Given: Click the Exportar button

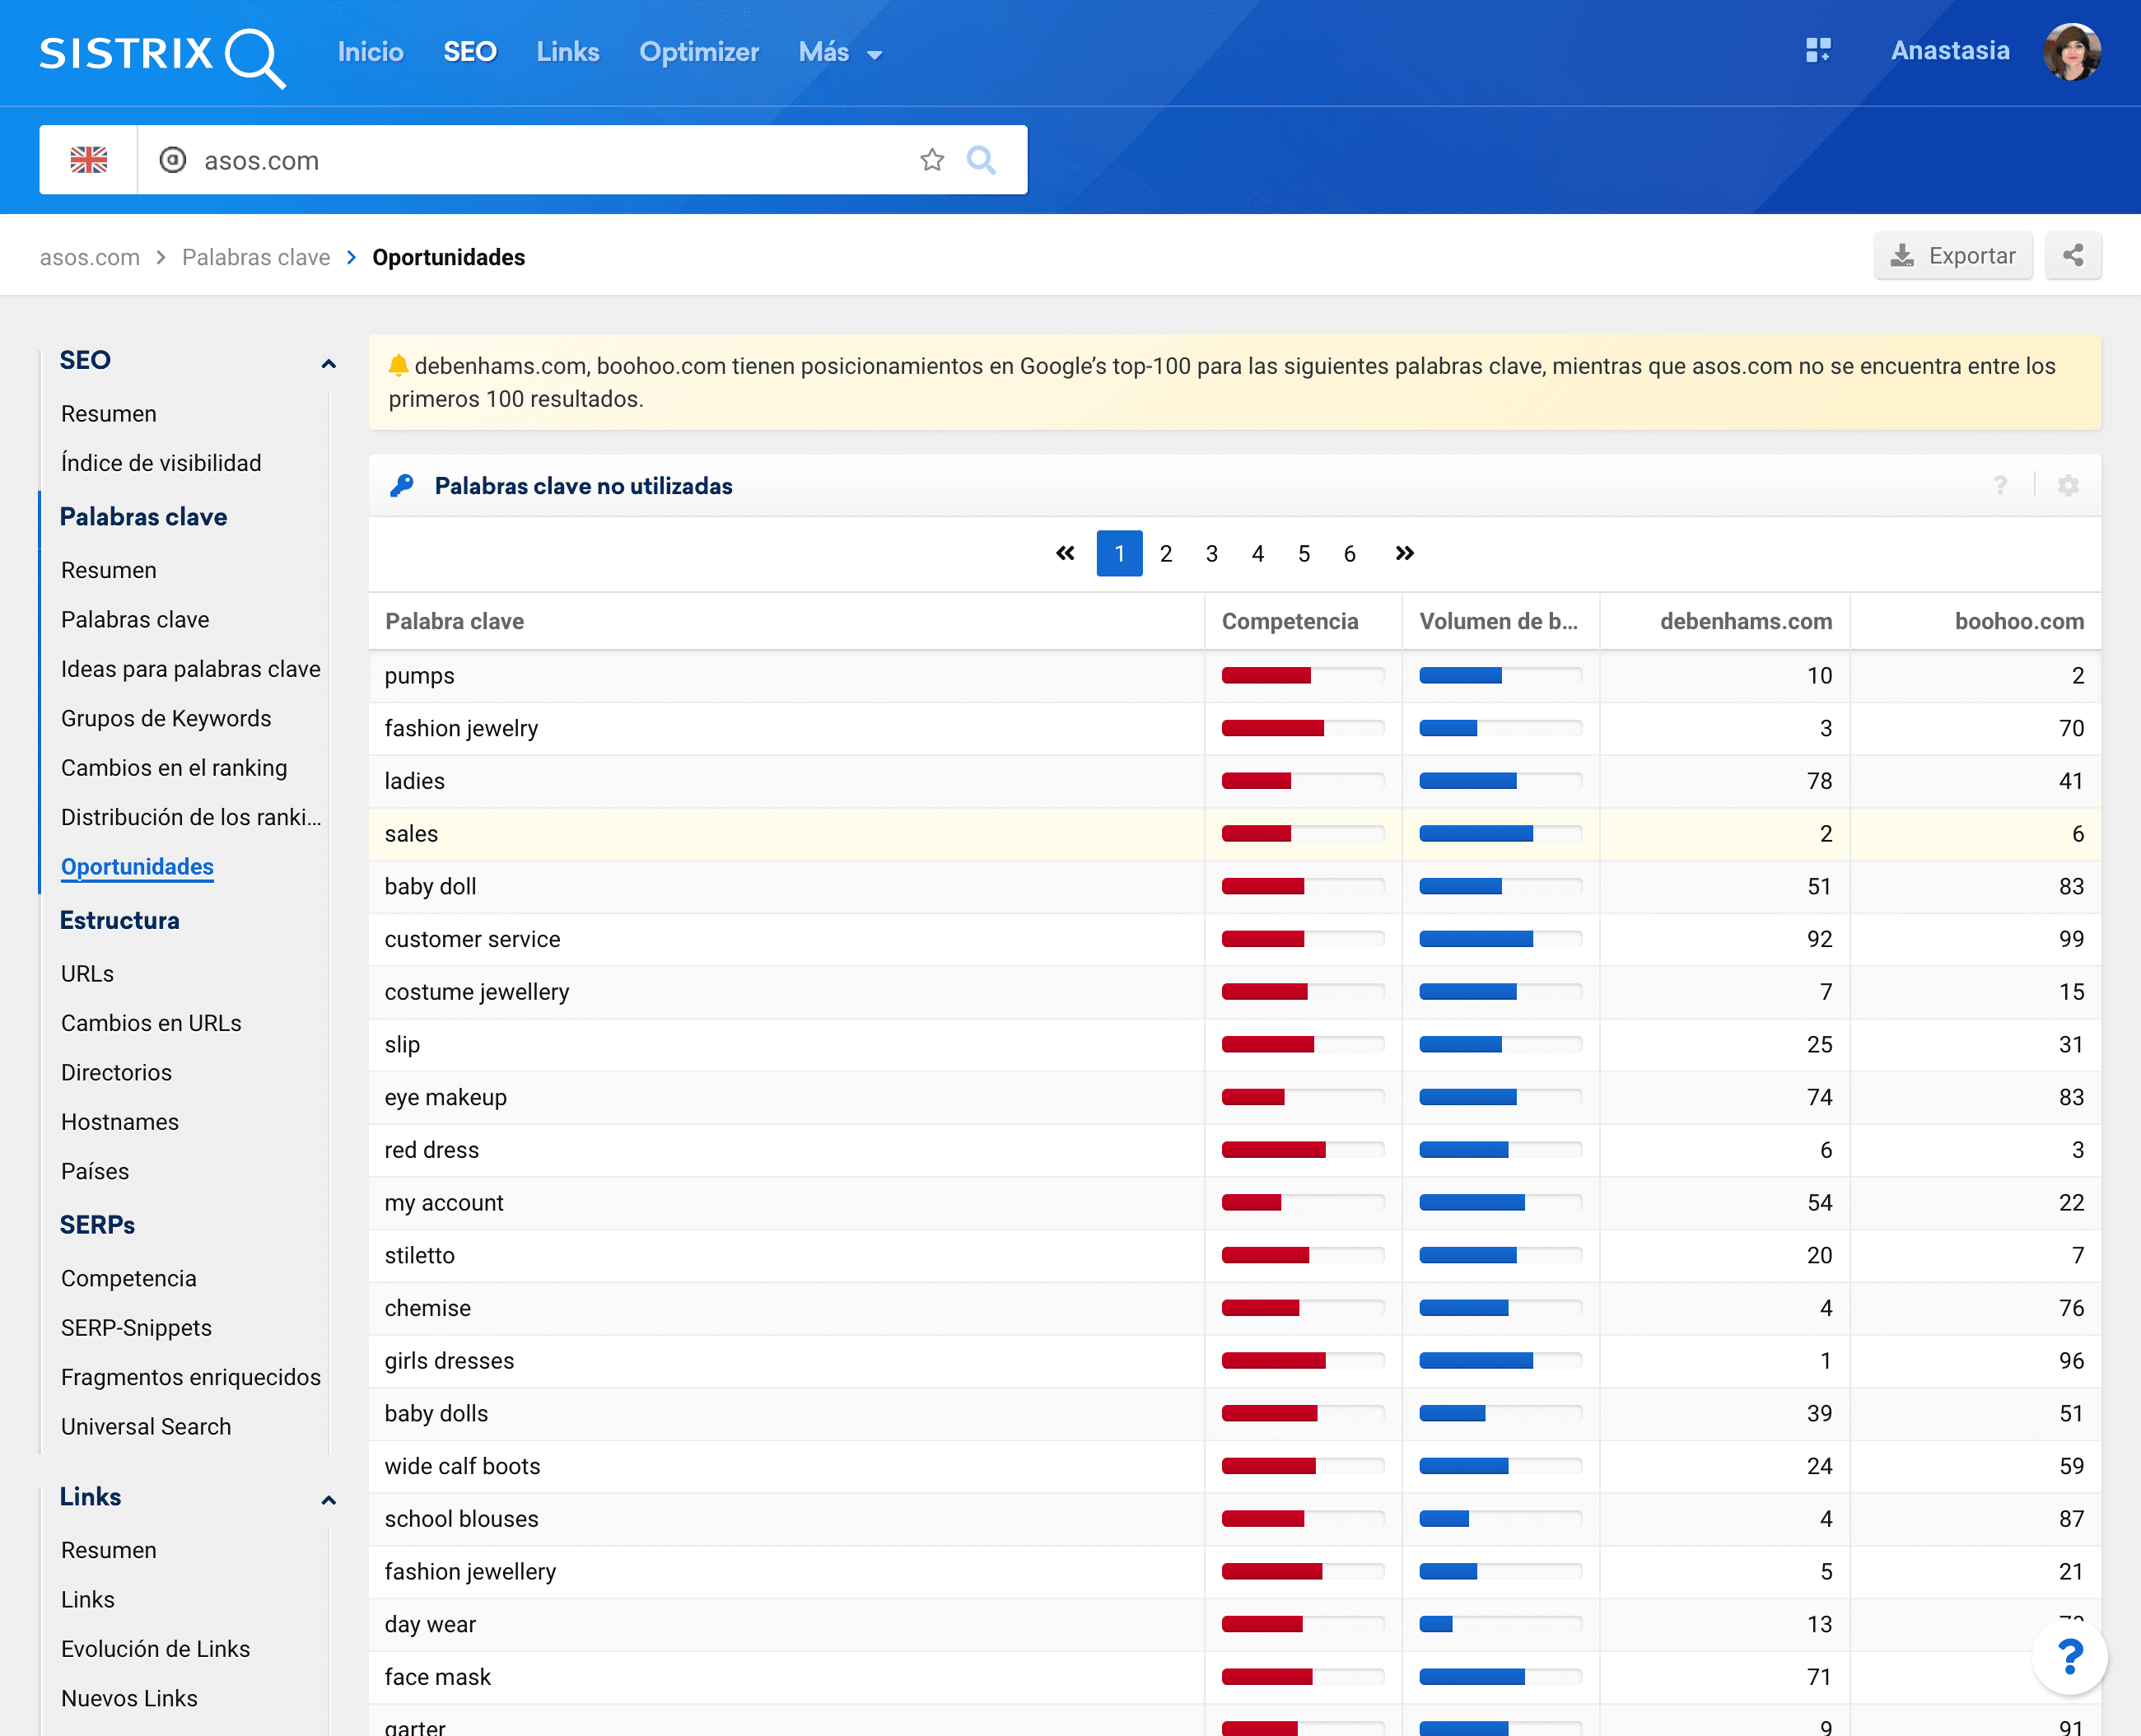Looking at the screenshot, I should [x=1952, y=256].
